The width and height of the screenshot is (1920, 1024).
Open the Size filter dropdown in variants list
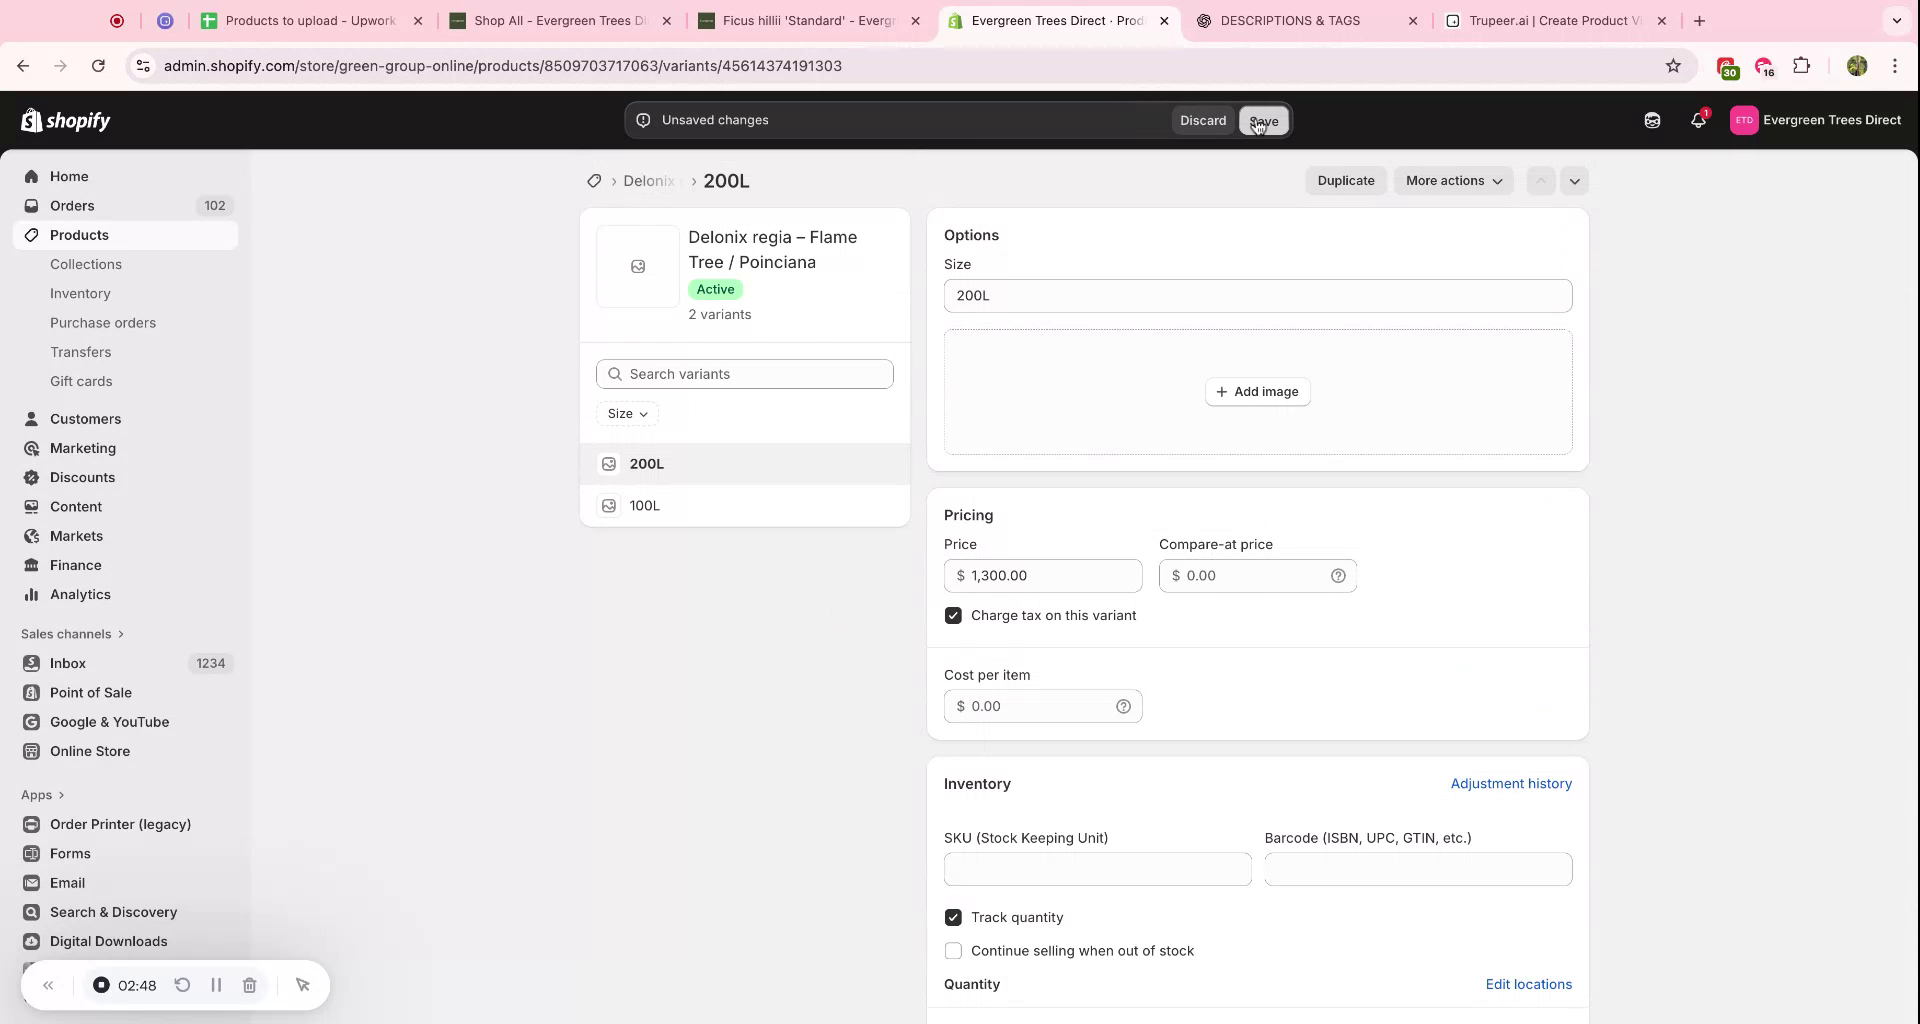pos(627,413)
